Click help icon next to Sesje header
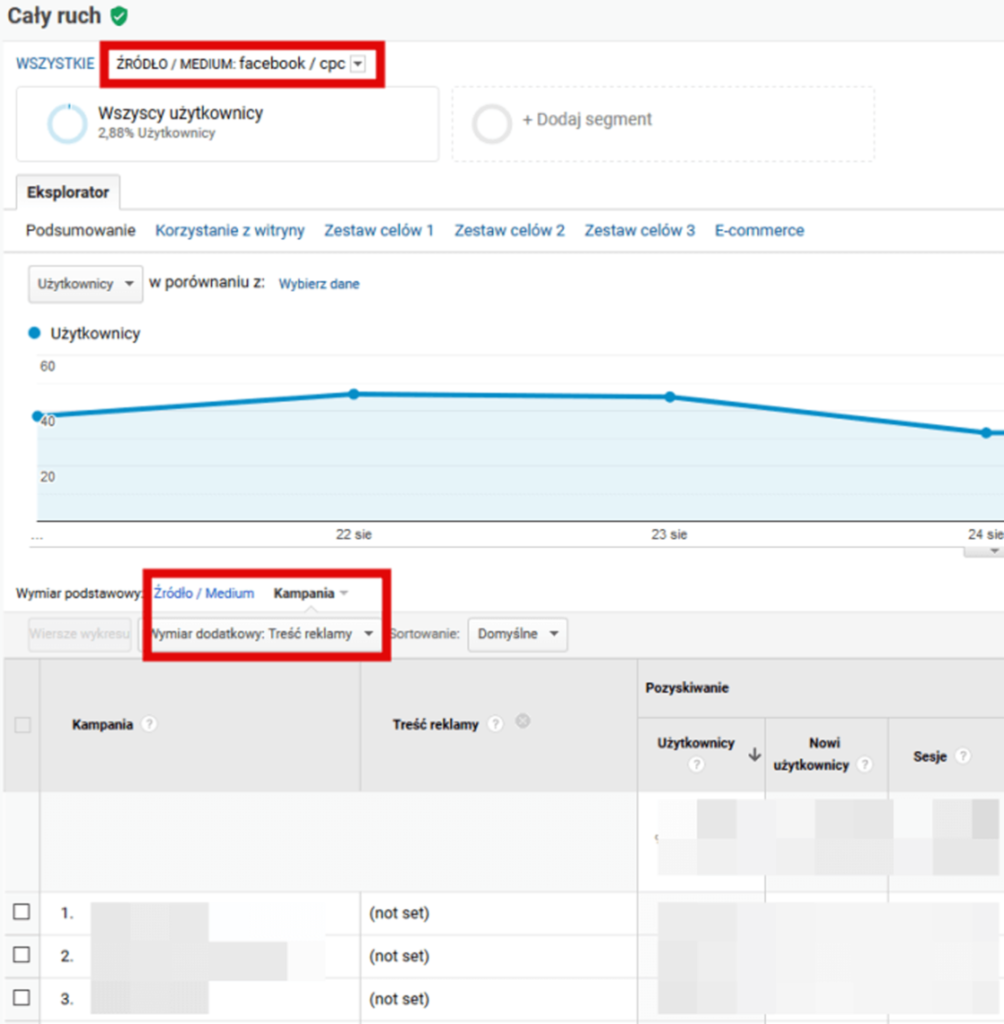The image size is (1004, 1024). click(962, 756)
